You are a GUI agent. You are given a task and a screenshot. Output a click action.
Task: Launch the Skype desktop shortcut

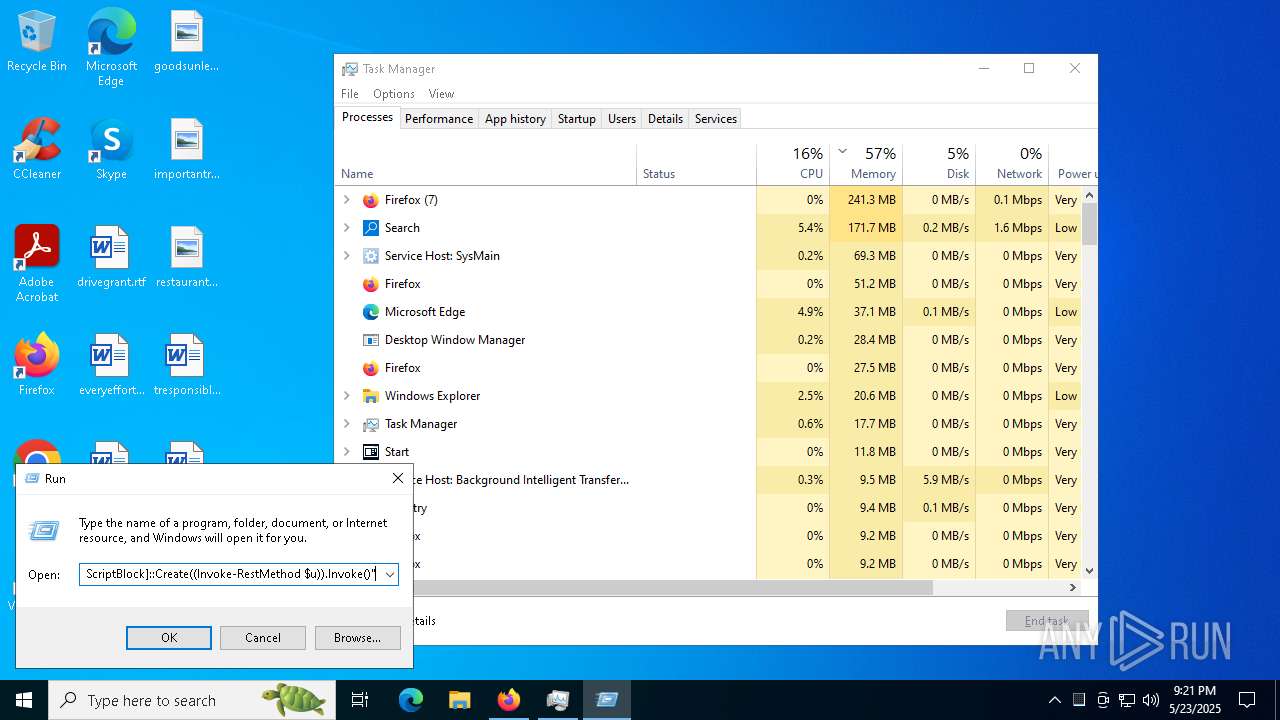pos(111,150)
